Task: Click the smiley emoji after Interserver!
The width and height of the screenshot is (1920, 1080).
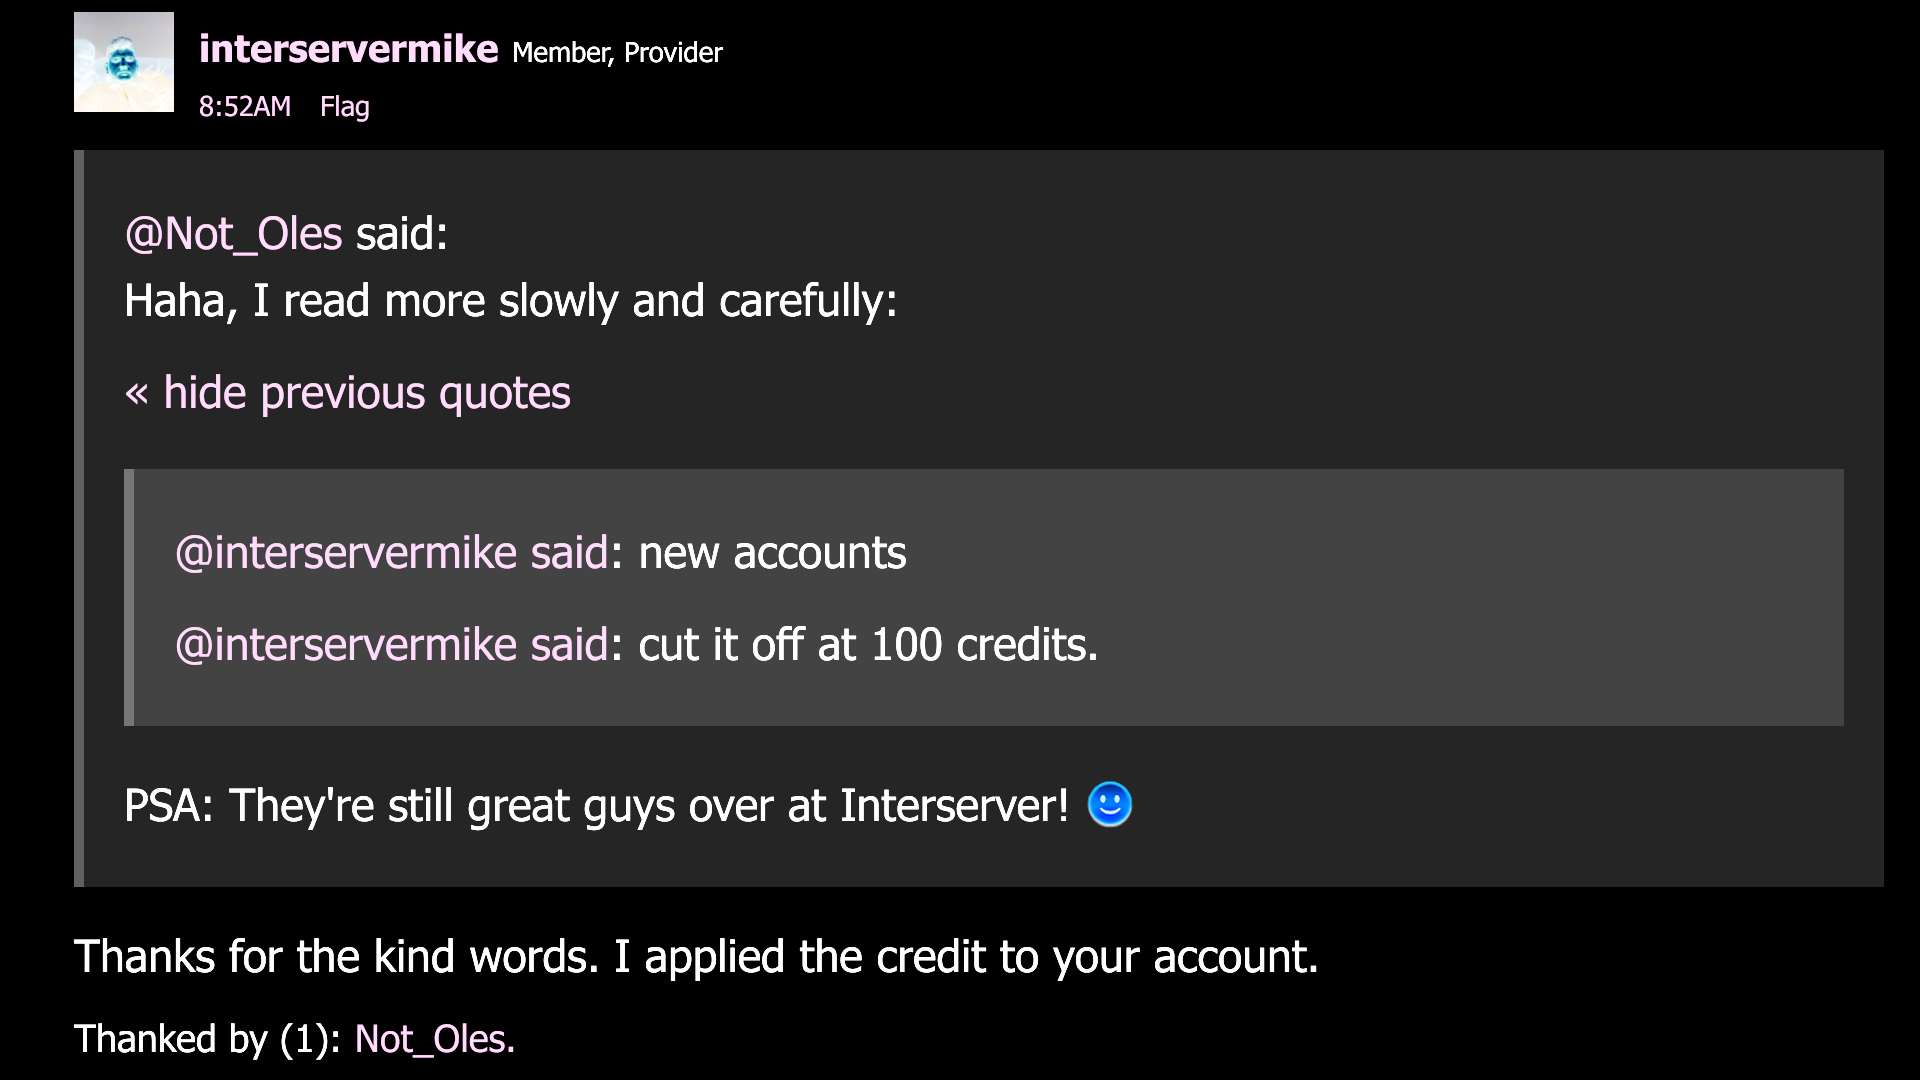Action: point(1109,804)
